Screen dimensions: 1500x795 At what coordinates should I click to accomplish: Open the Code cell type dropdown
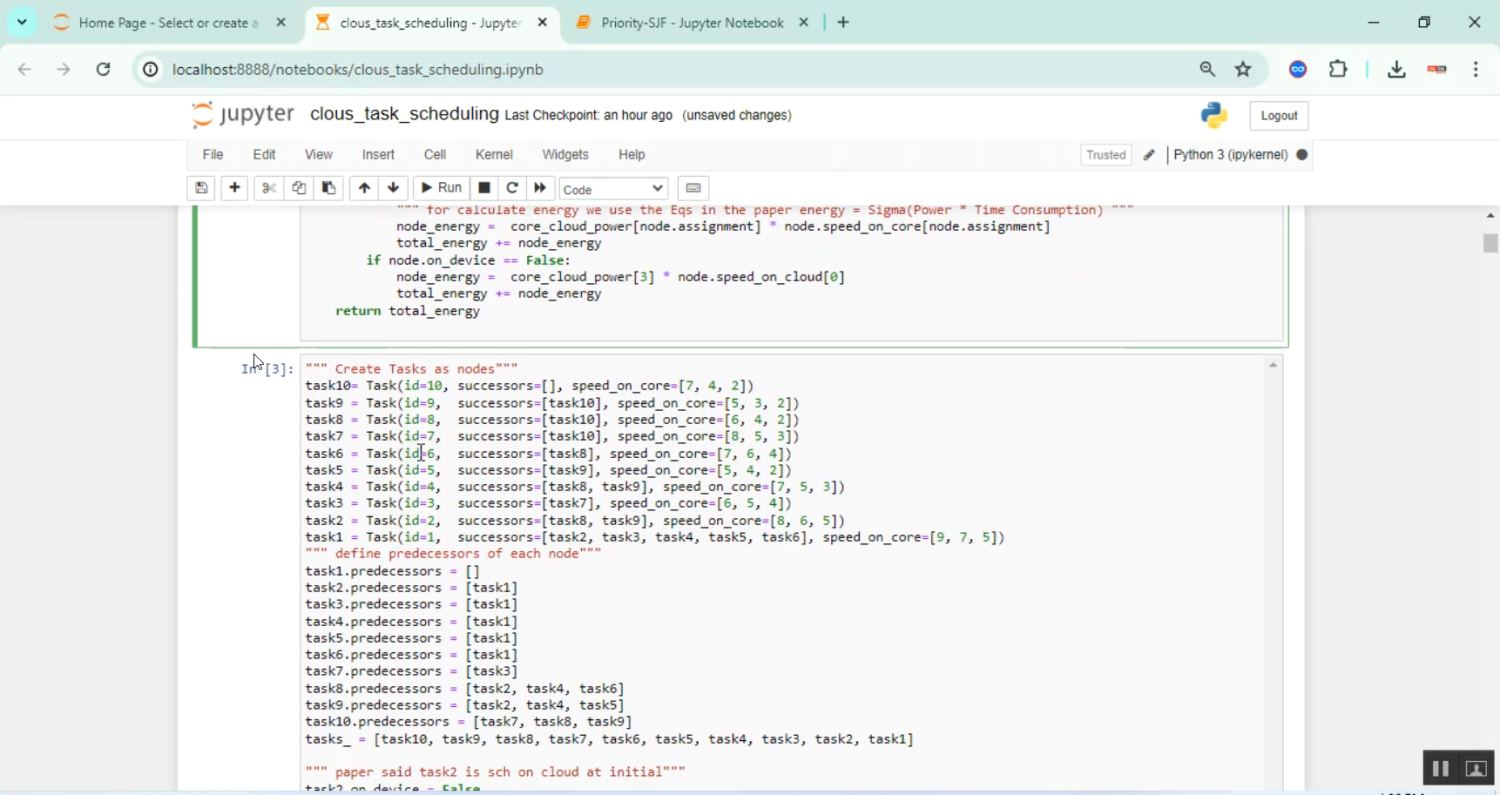coord(613,189)
